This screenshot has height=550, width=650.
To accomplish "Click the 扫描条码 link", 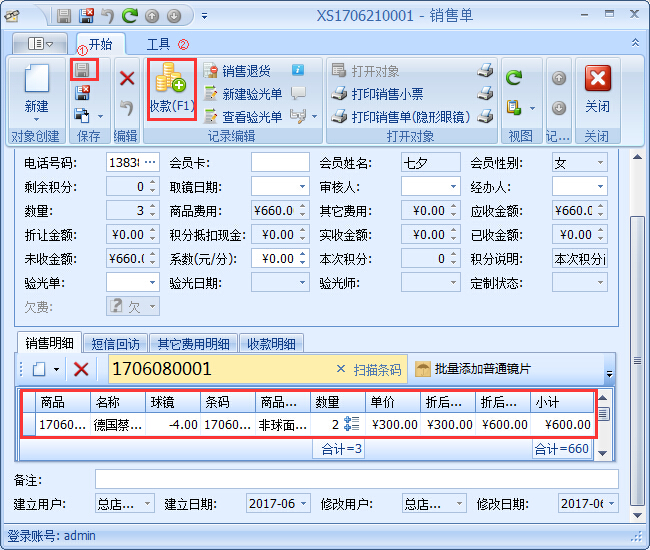I will point(377,370).
